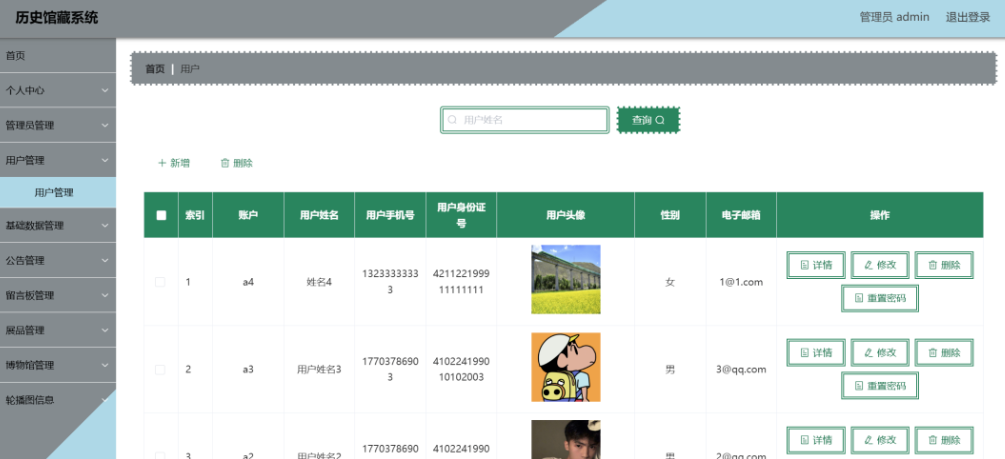Click 删除 trash icon in a3 row
Viewport: 1005px width, 459px height.
pyautogui.click(x=933, y=353)
